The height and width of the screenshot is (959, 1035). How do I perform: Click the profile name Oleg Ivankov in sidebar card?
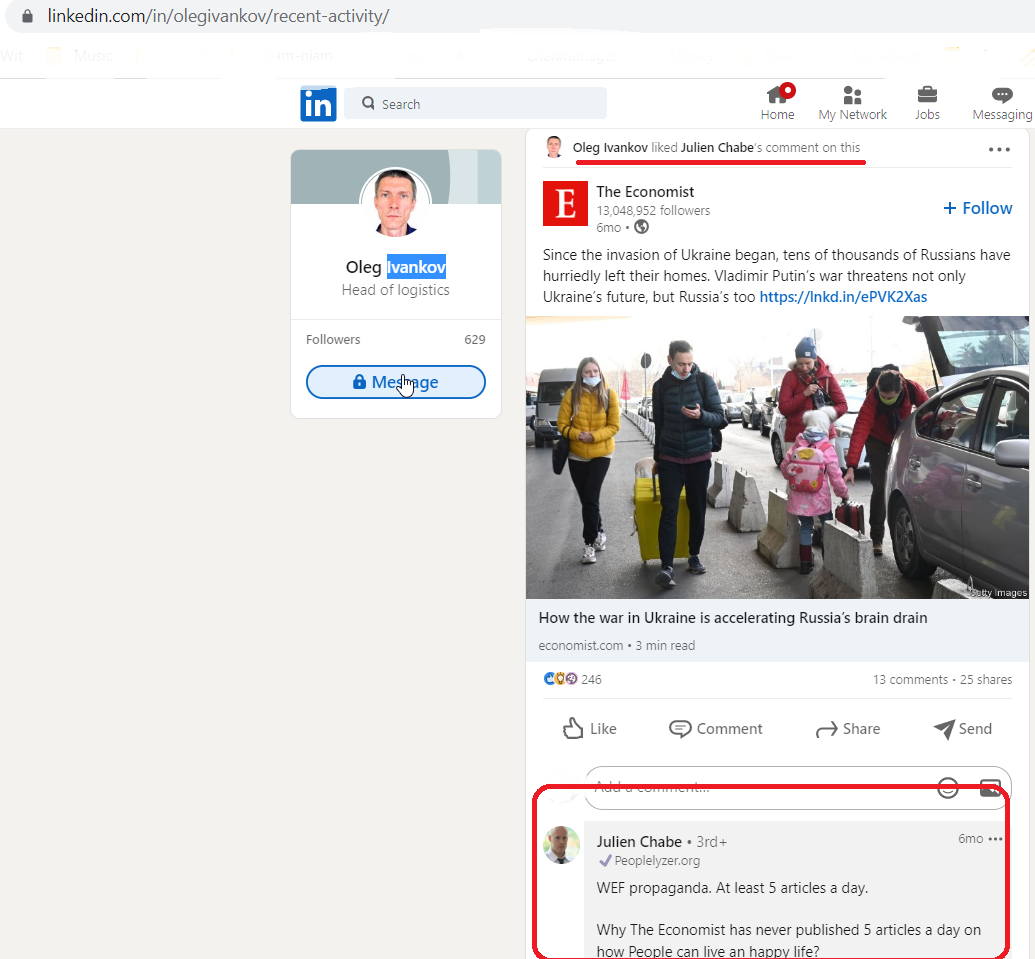pyautogui.click(x=395, y=267)
